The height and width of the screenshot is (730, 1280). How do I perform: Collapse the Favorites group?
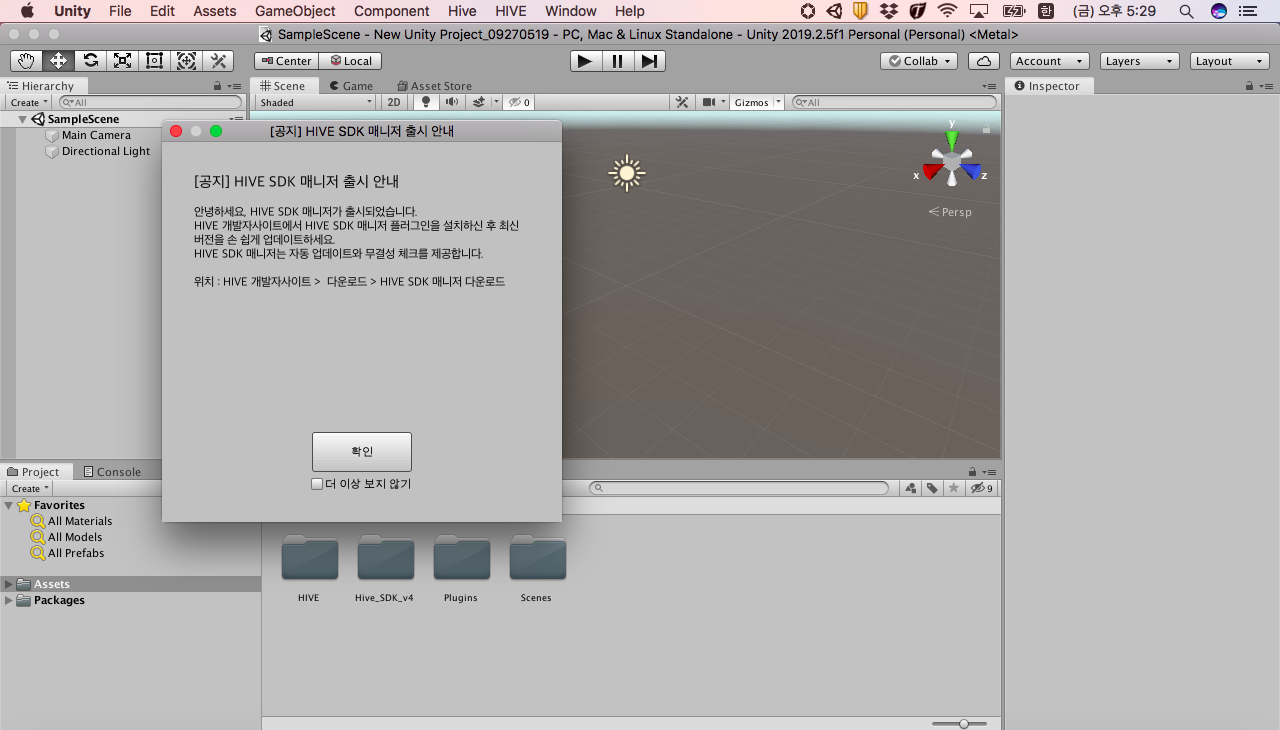click(x=9, y=505)
